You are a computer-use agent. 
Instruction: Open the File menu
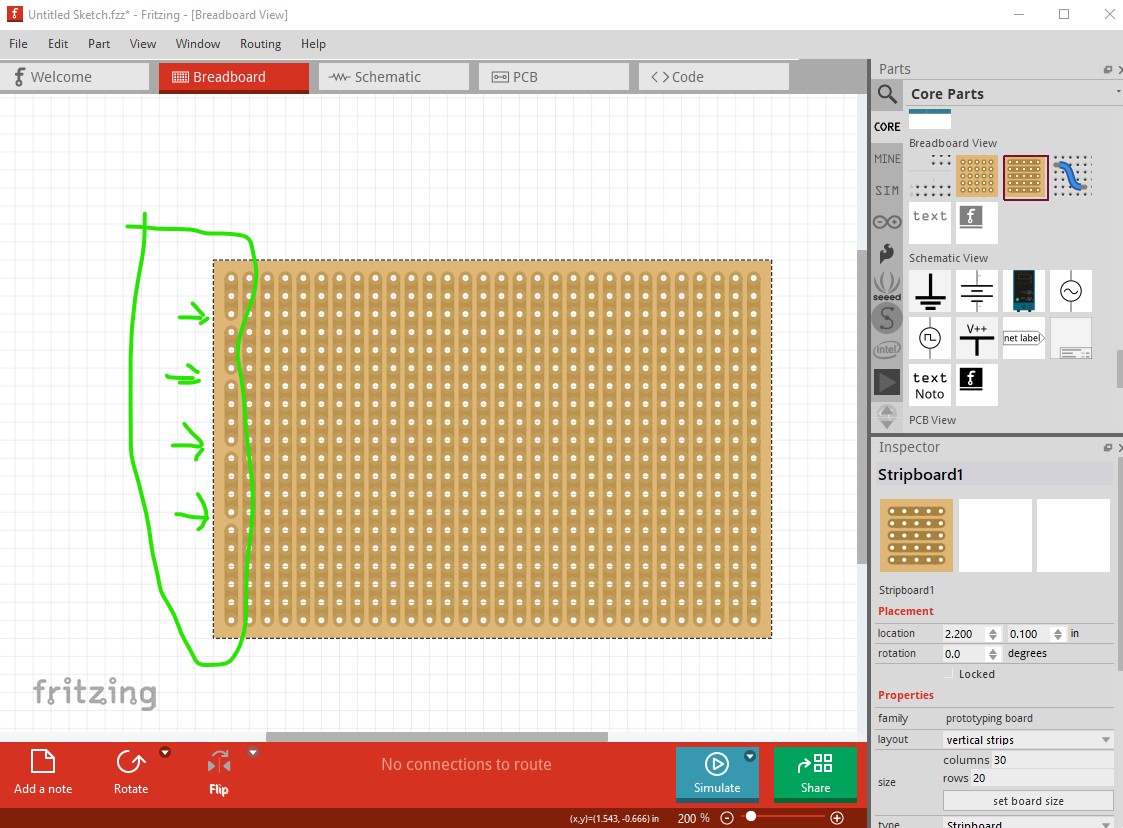(18, 44)
